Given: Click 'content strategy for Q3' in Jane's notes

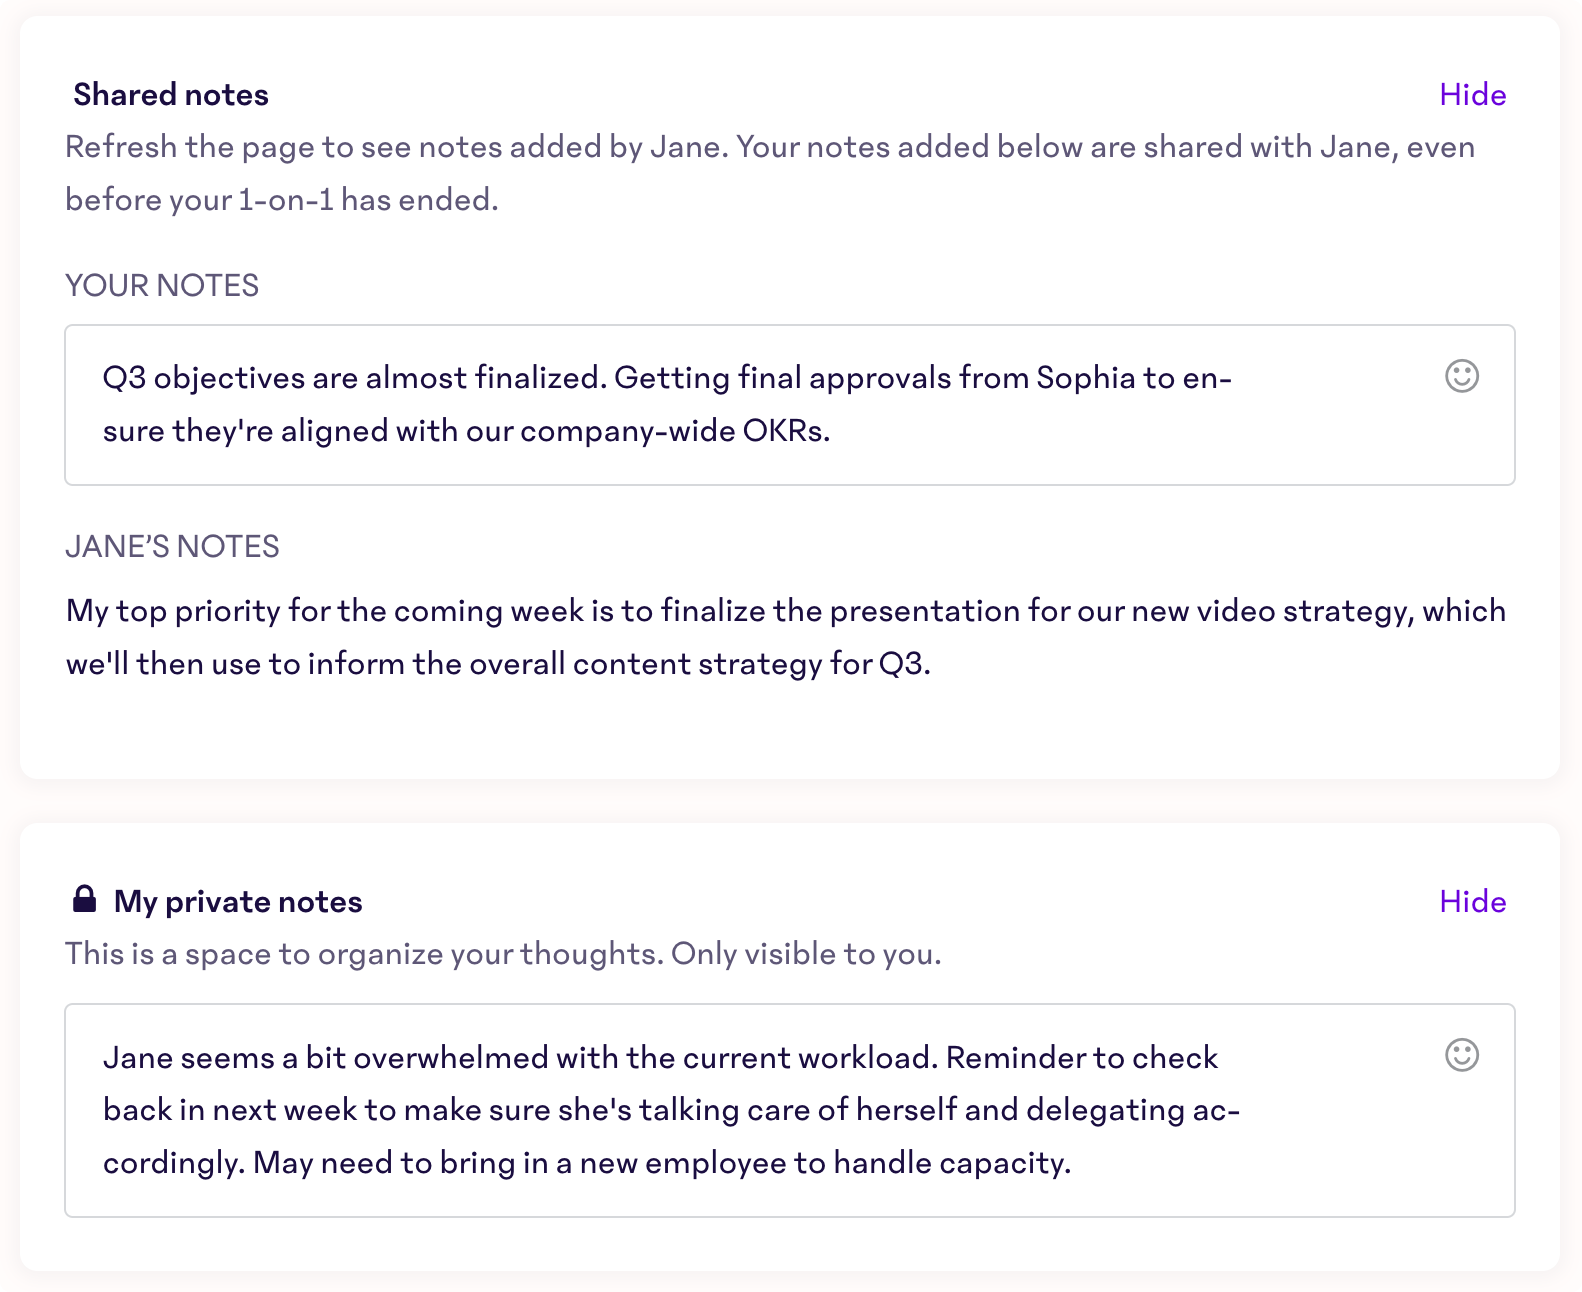Looking at the screenshot, I should [752, 664].
